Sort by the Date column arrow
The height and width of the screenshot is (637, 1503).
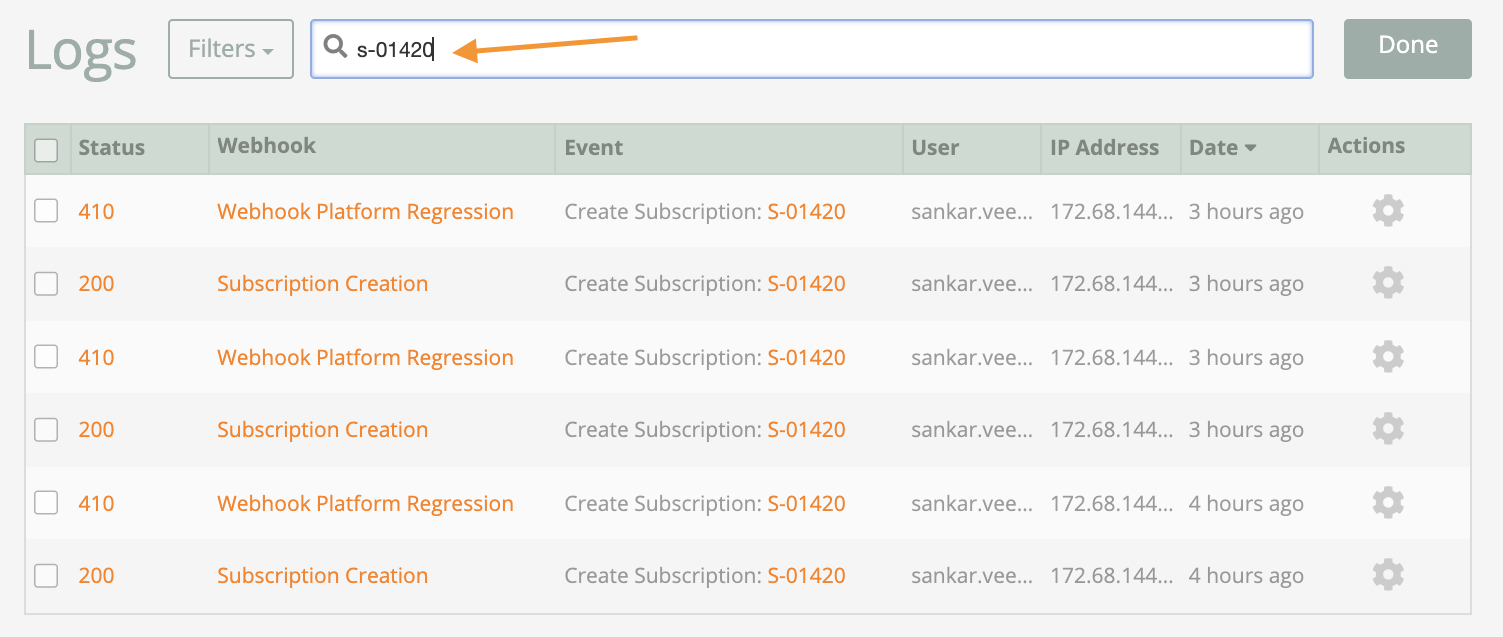click(x=1250, y=148)
